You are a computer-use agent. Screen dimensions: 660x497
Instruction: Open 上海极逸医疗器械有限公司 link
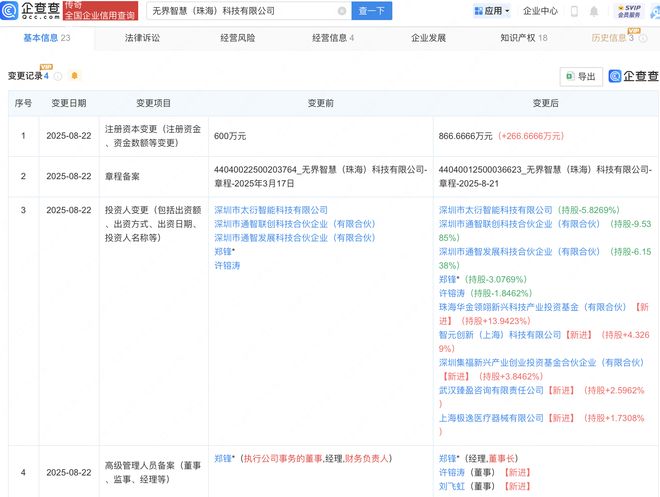click(x=491, y=418)
